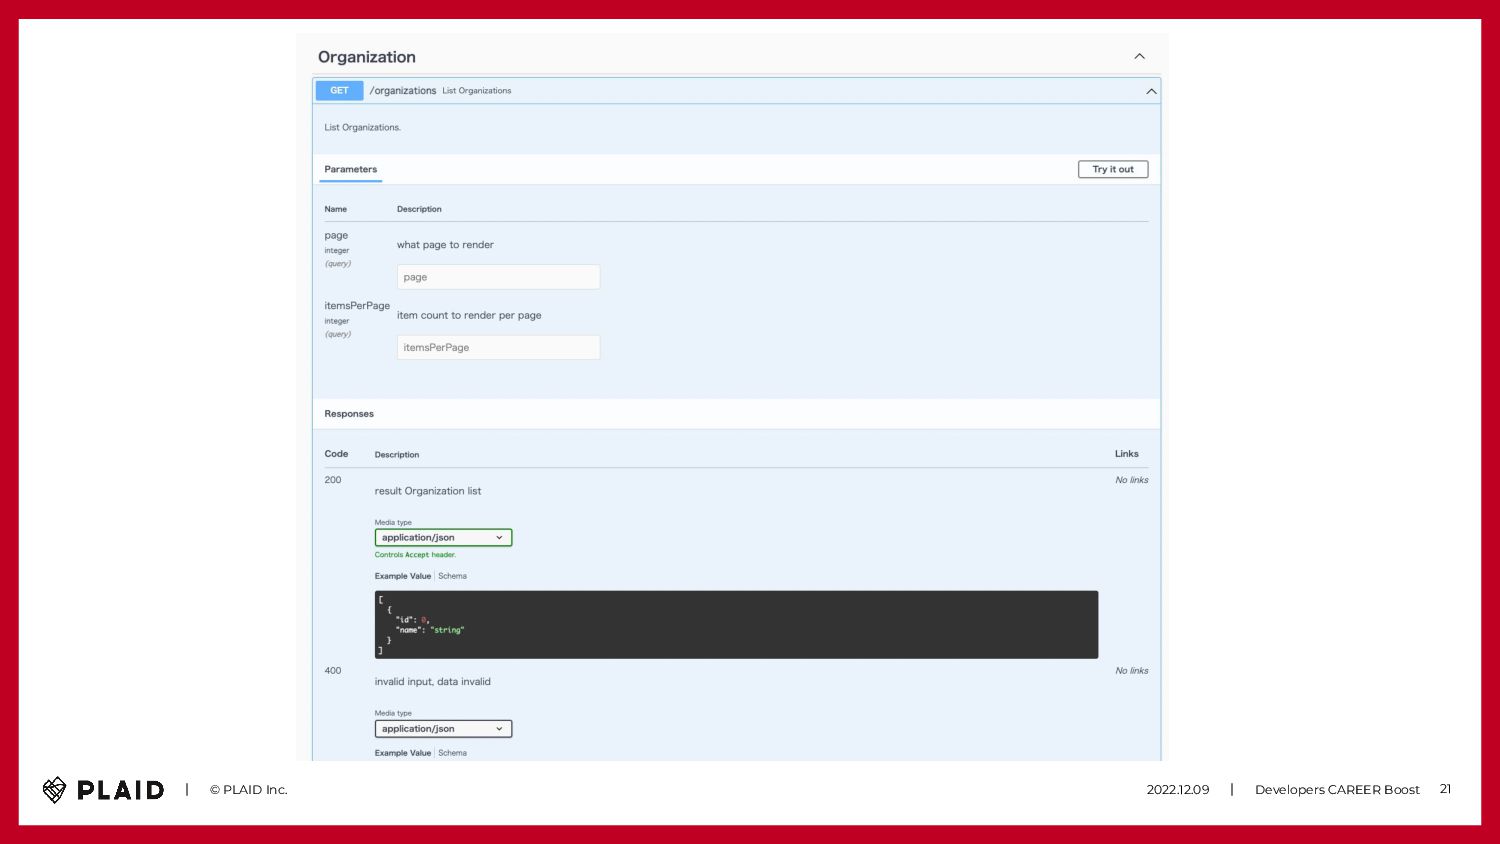Focus the itemsPerPage input field

pos(498,347)
